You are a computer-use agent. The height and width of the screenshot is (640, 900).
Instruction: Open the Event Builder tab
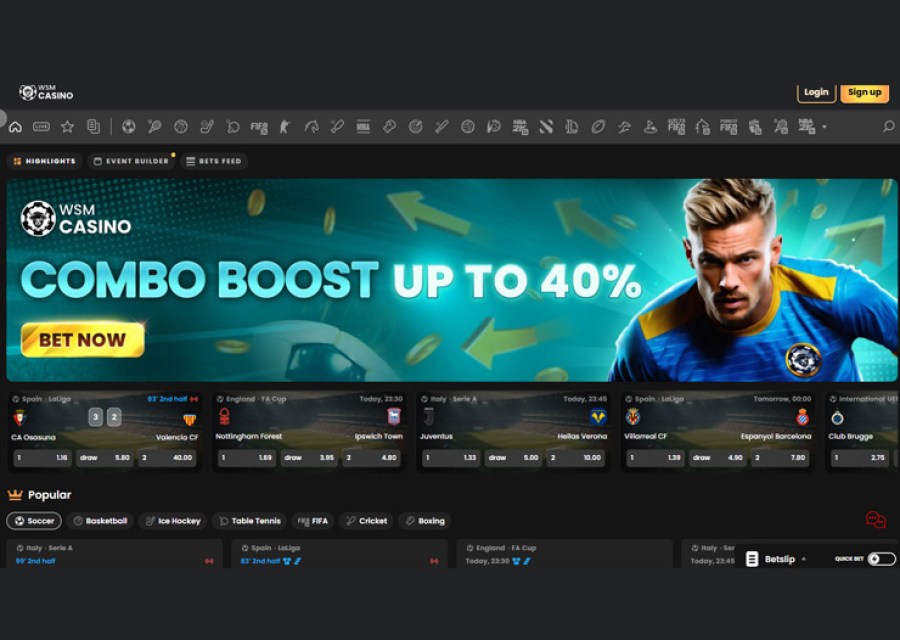coord(131,161)
